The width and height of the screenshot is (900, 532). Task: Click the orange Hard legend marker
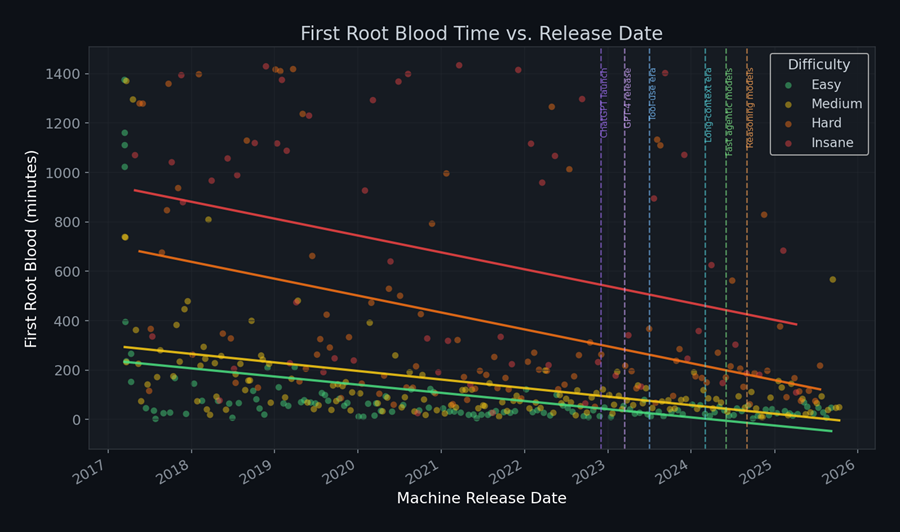coord(789,123)
